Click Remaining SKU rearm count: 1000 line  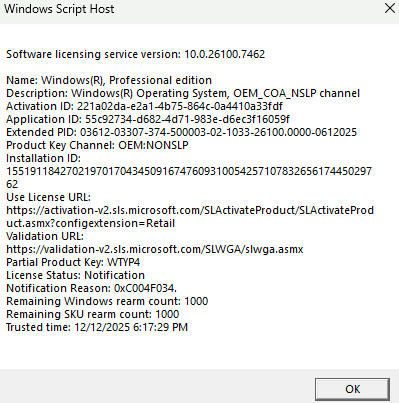[x=93, y=314]
